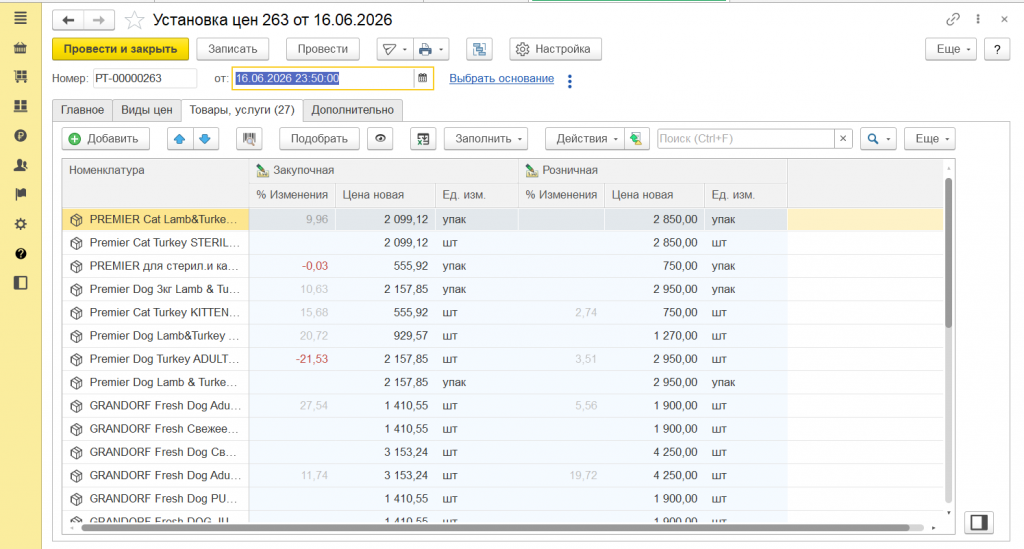Open help with the ? button

pos(997,49)
